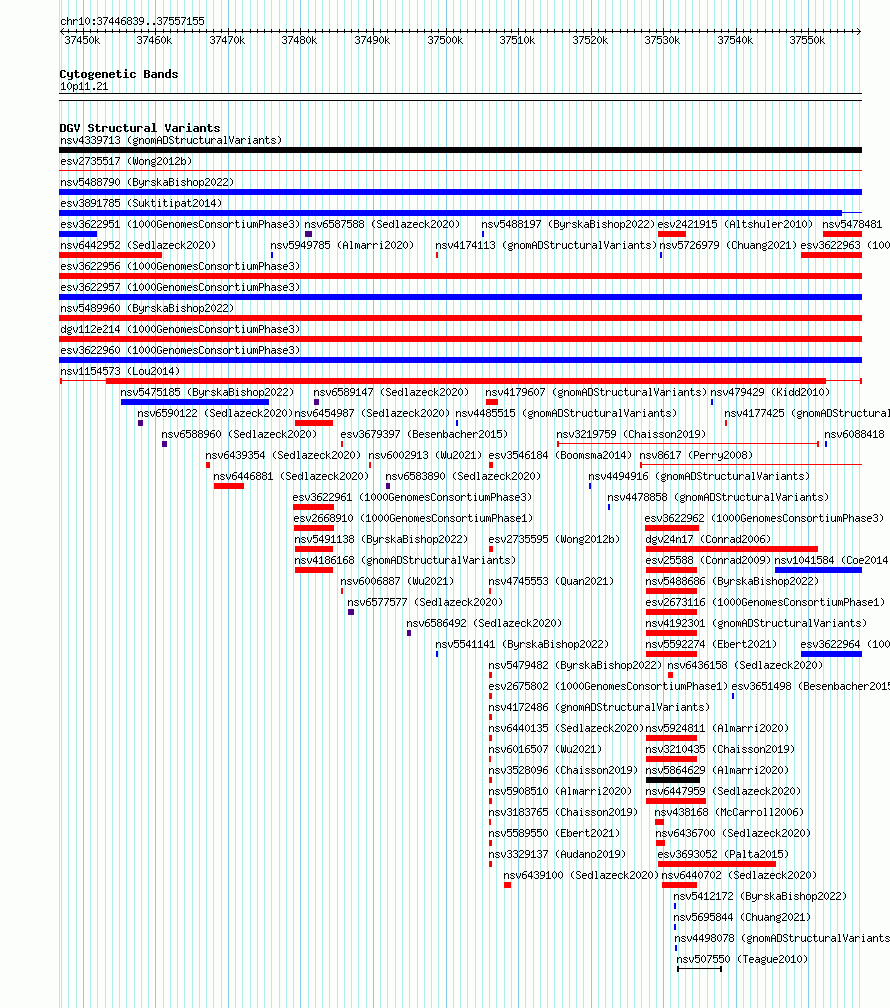Click nsv4485515 gnomADStructuralVariants label
This screenshot has width=890, height=1008.
click(566, 413)
